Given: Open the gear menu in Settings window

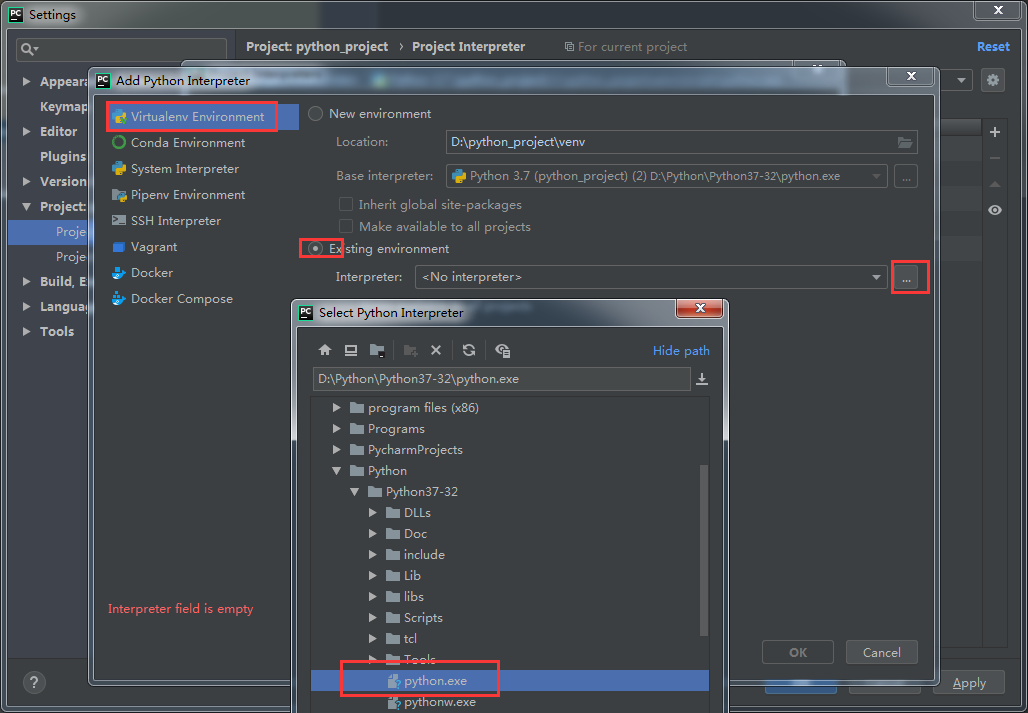Looking at the screenshot, I should (x=993, y=80).
